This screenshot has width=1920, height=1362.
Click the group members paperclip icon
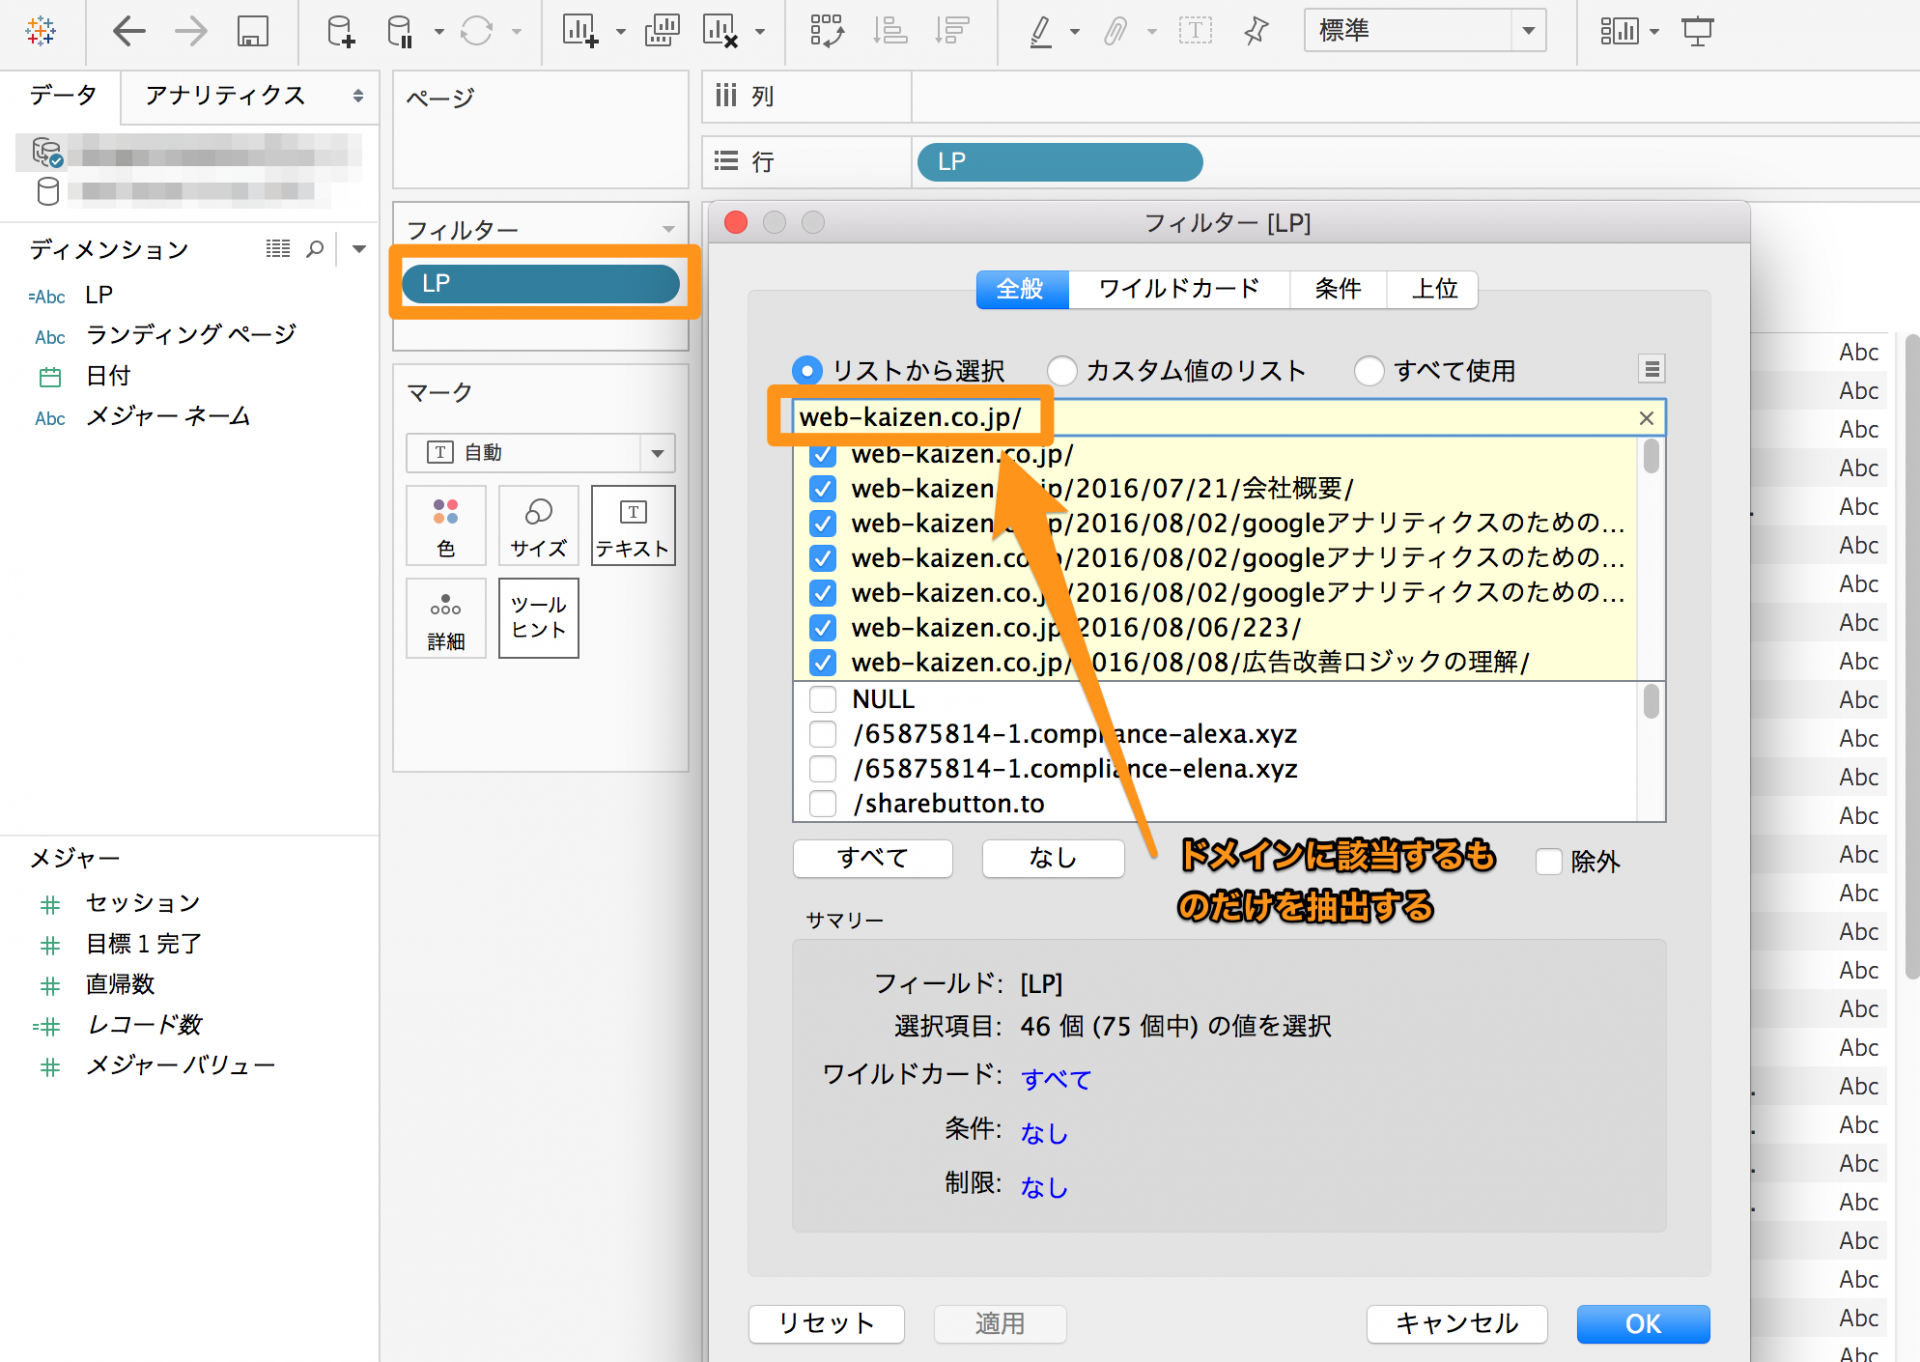coord(1116,31)
